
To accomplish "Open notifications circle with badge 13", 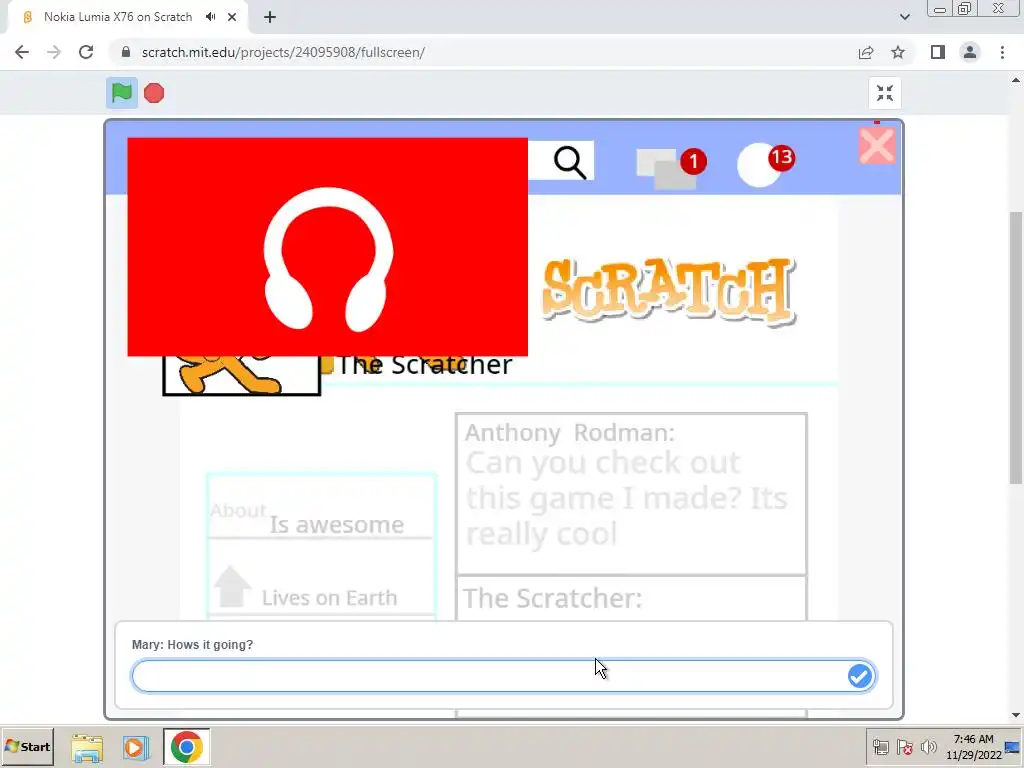I will 766,165.
